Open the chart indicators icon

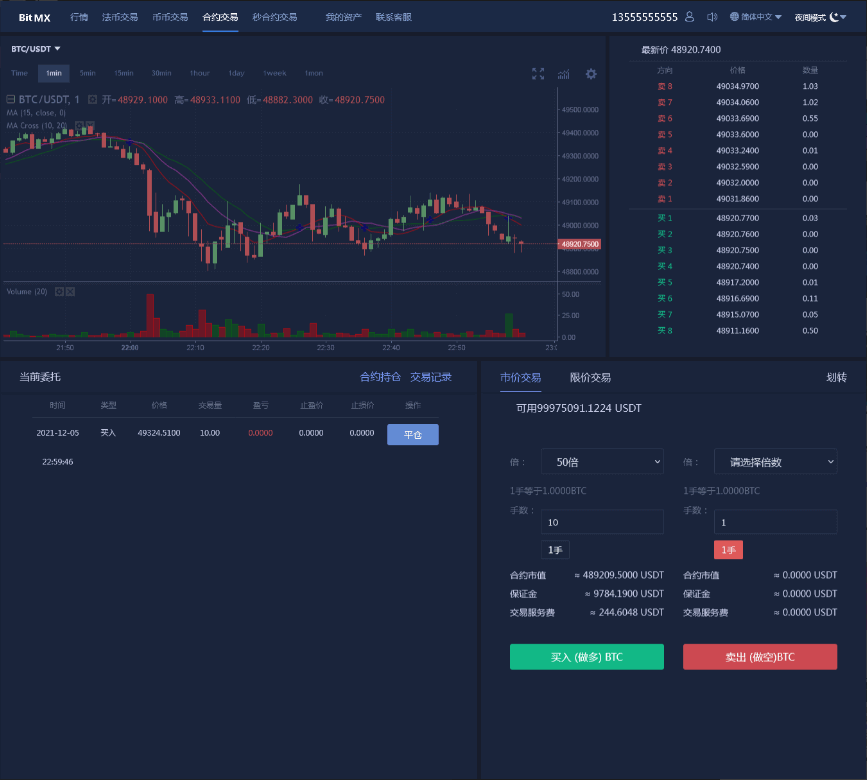(564, 74)
